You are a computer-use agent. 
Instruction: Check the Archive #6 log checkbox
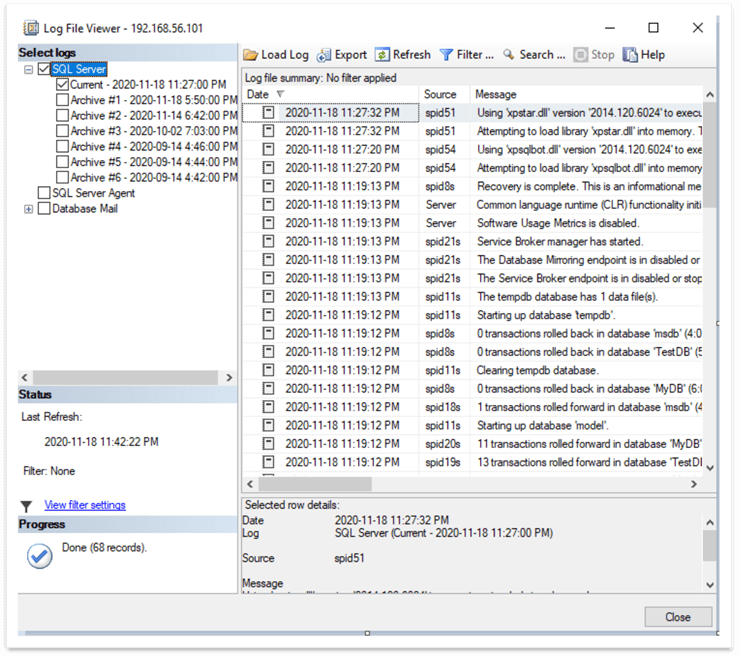click(62, 177)
